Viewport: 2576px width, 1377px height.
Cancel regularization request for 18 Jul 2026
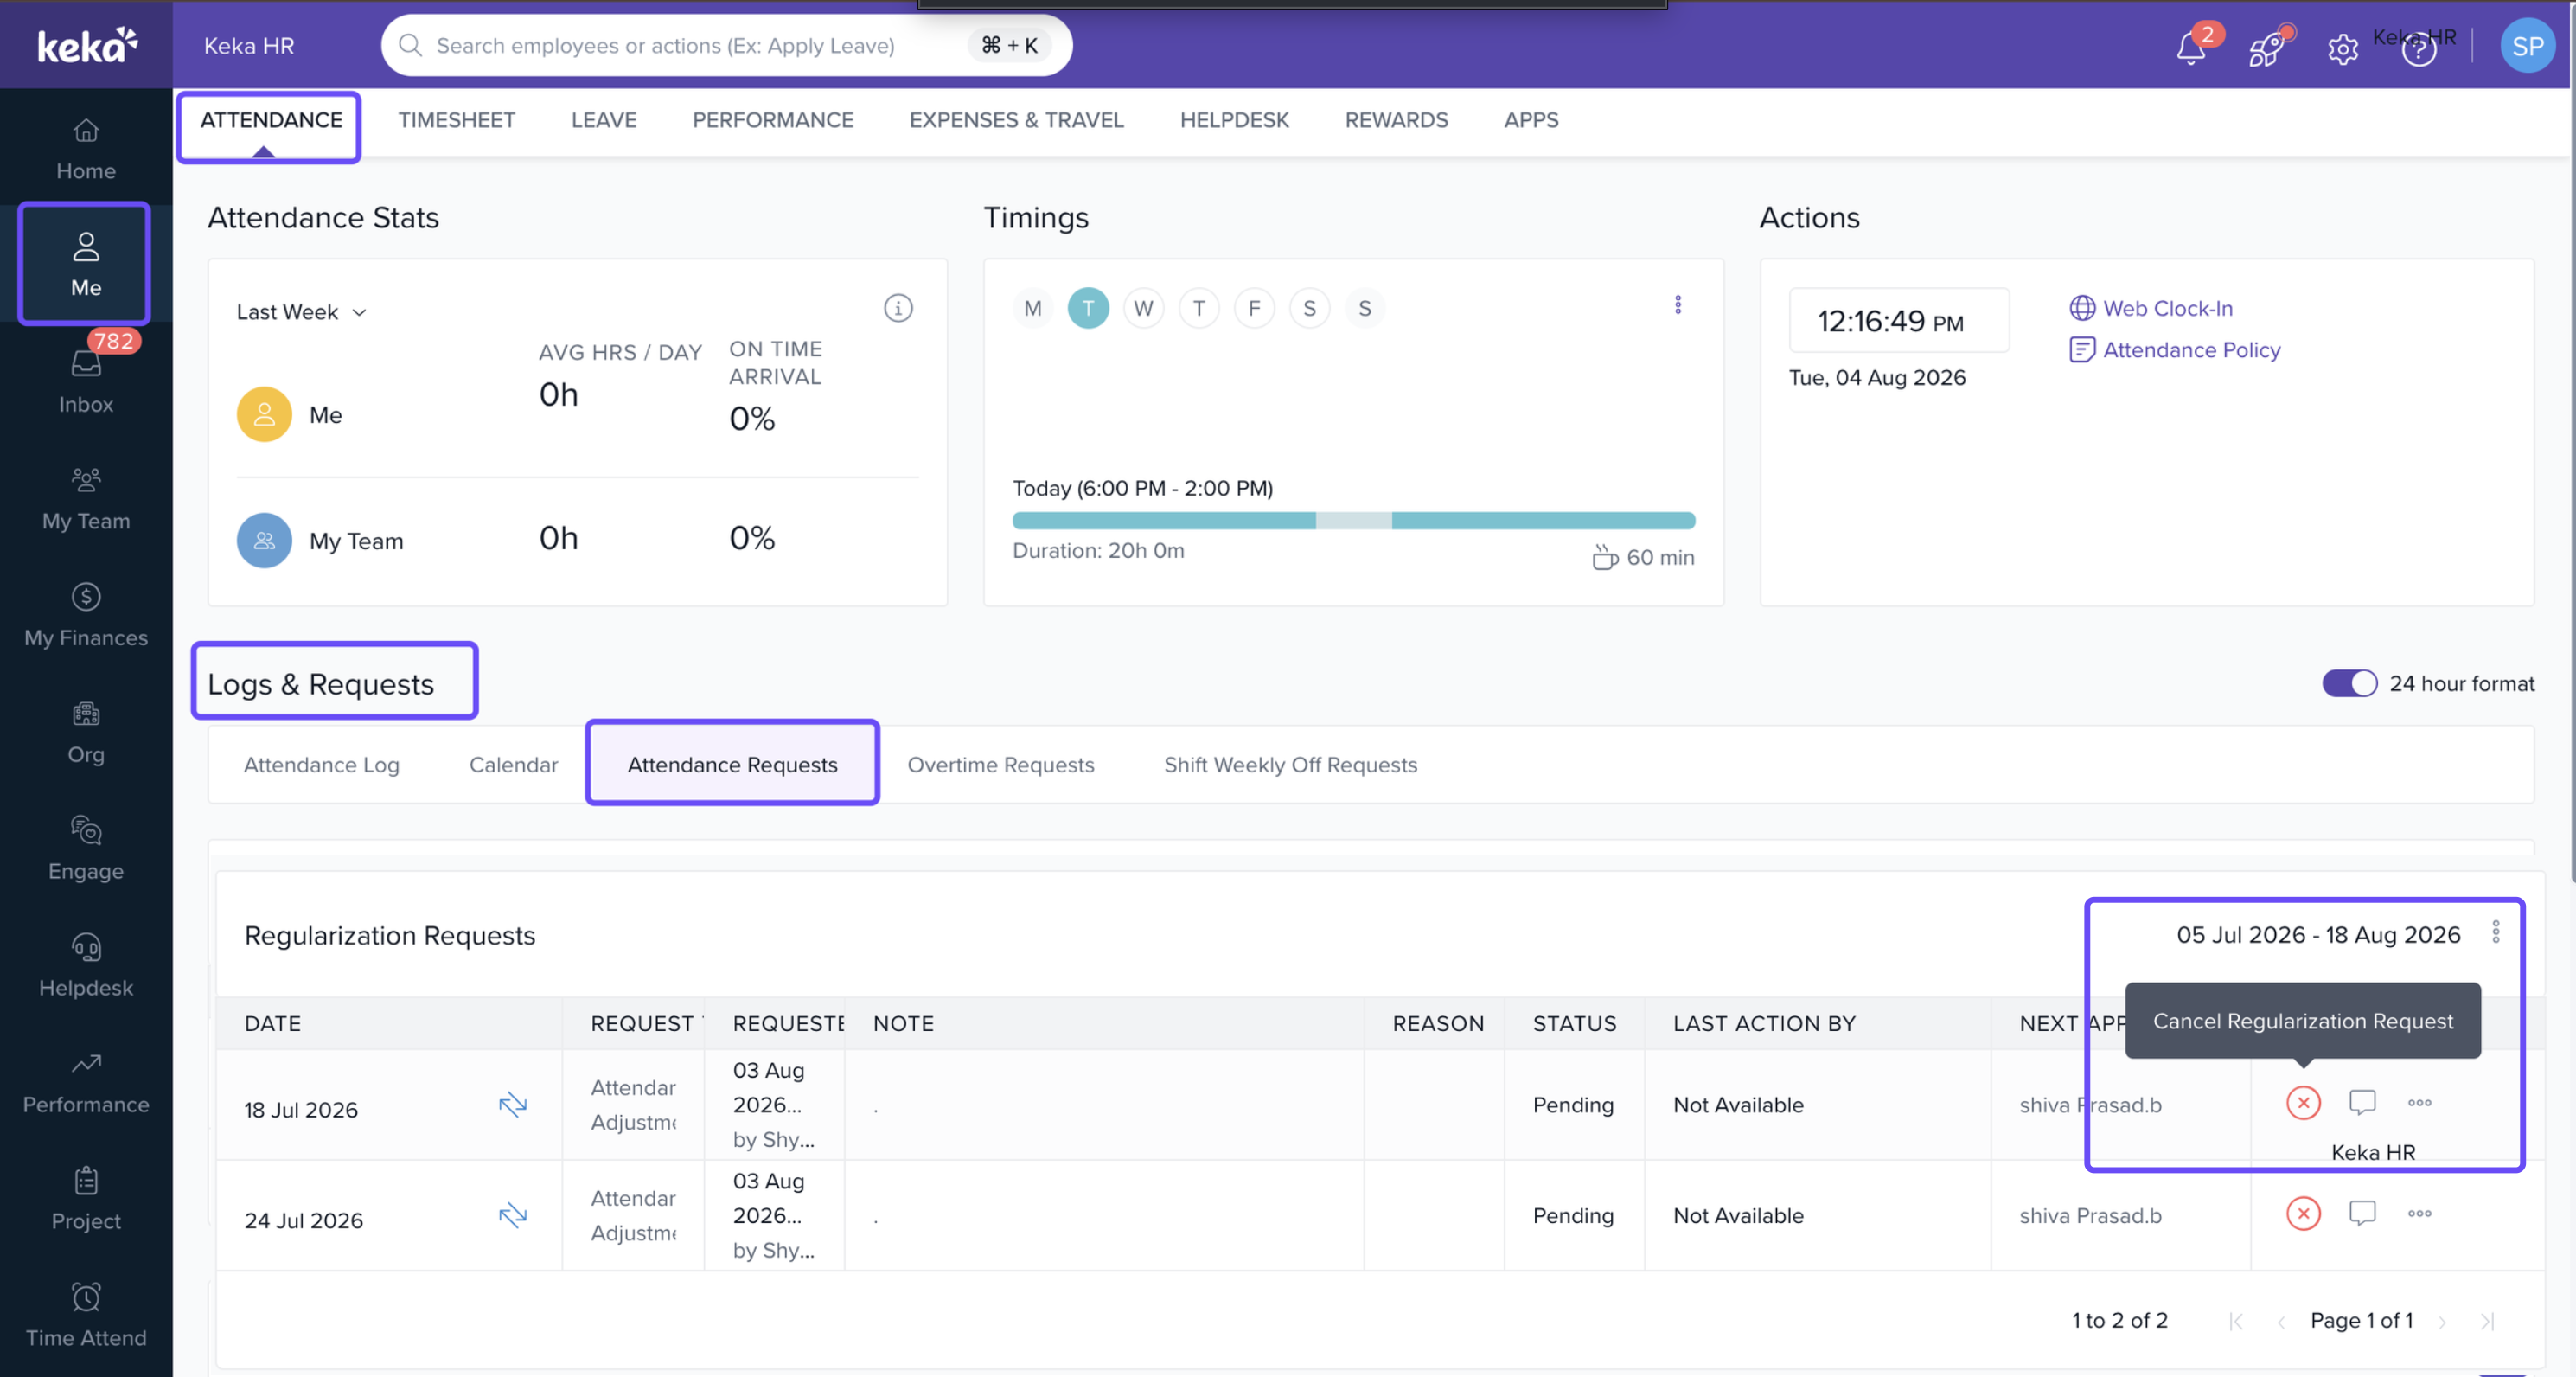click(2303, 1102)
